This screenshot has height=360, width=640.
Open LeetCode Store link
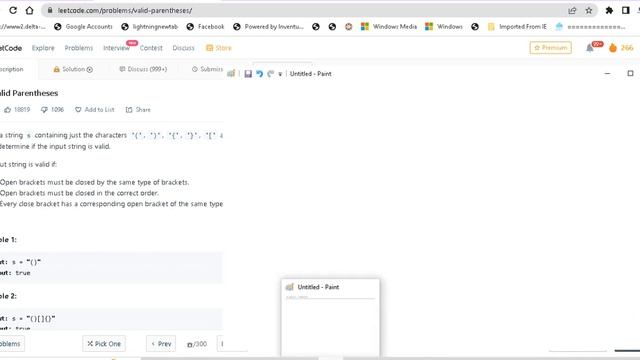click(x=219, y=48)
